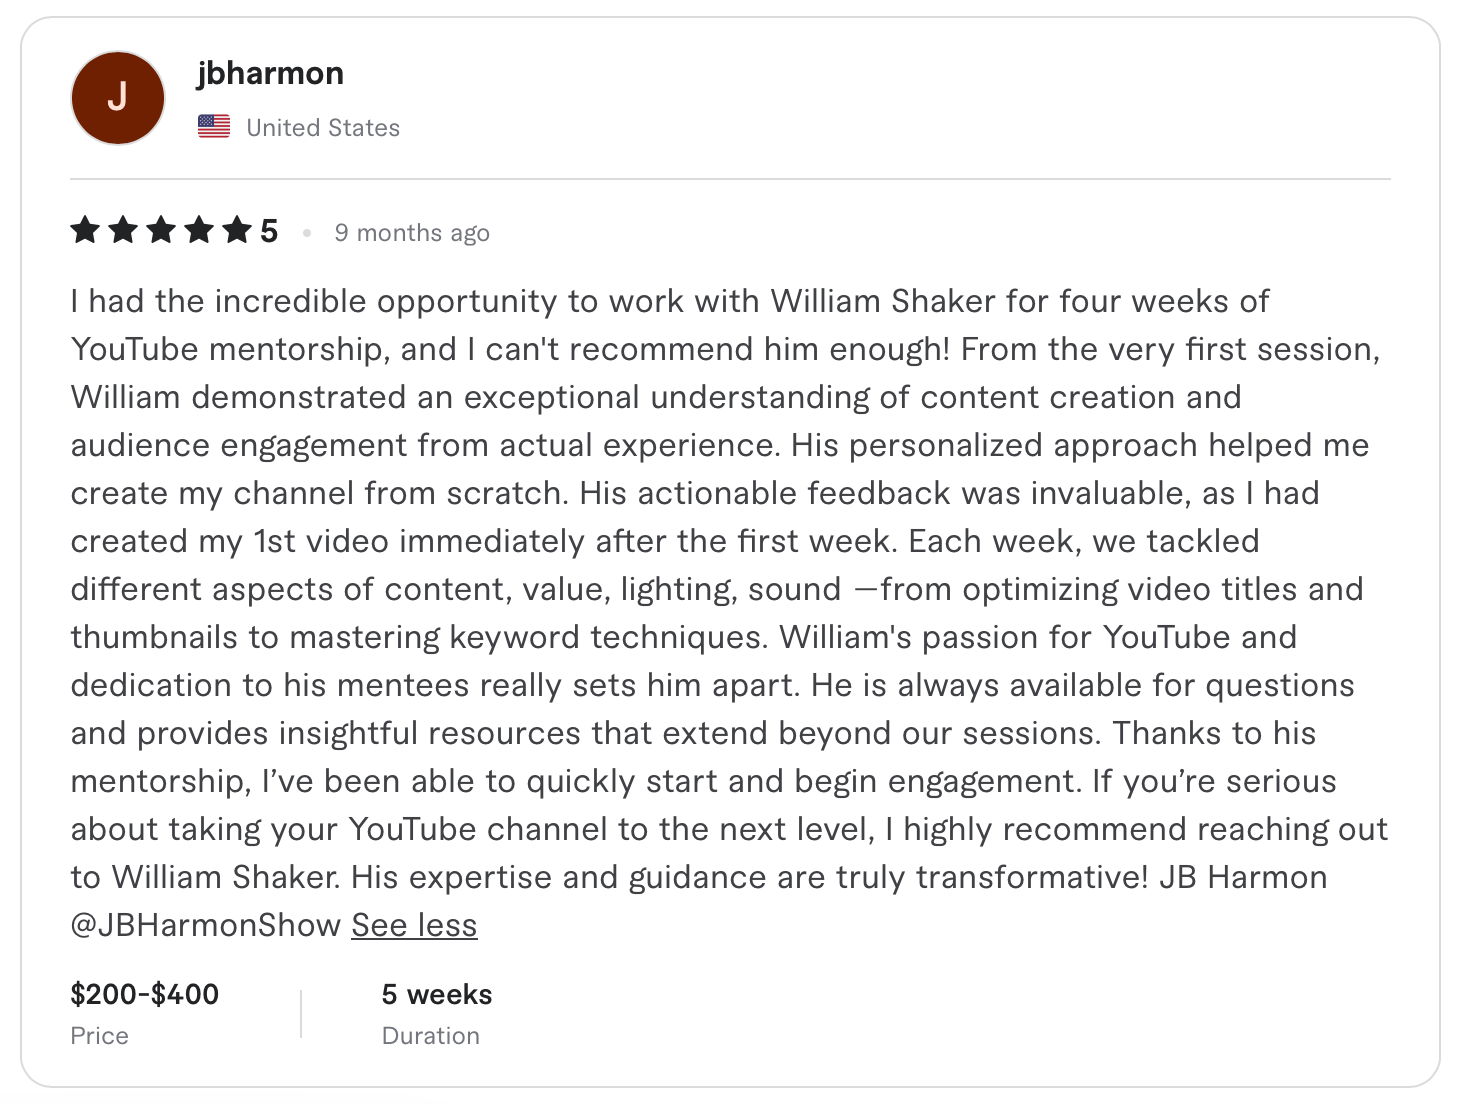This screenshot has width=1462, height=1104.
Task: Click the "Price" label
Action: (99, 1036)
